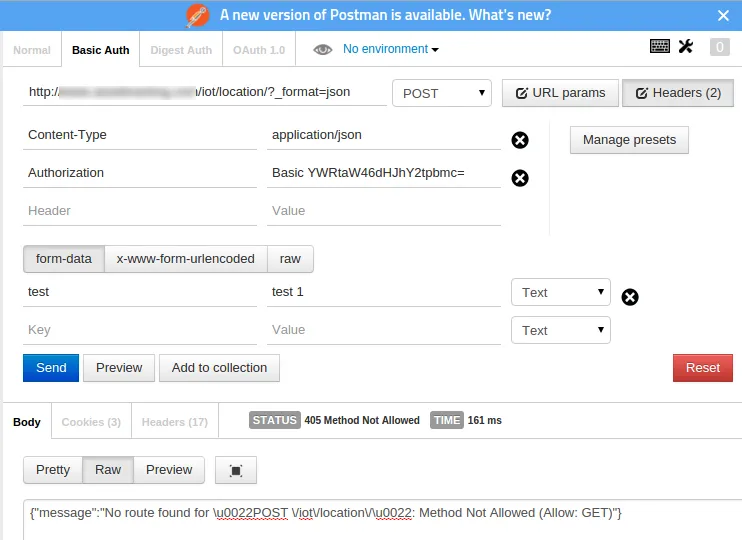Click the environment quick-look eye icon

point(323,49)
